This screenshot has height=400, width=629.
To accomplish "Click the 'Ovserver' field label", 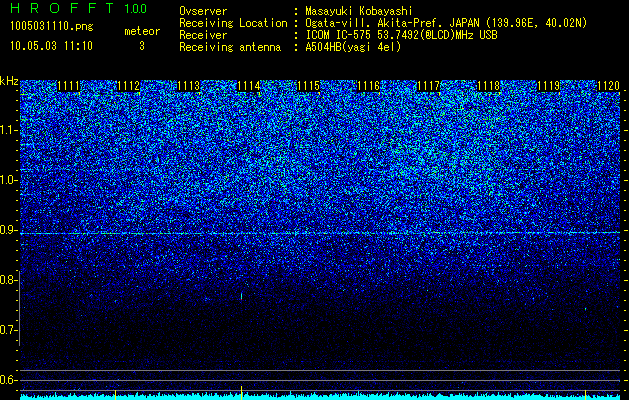I will point(203,11).
